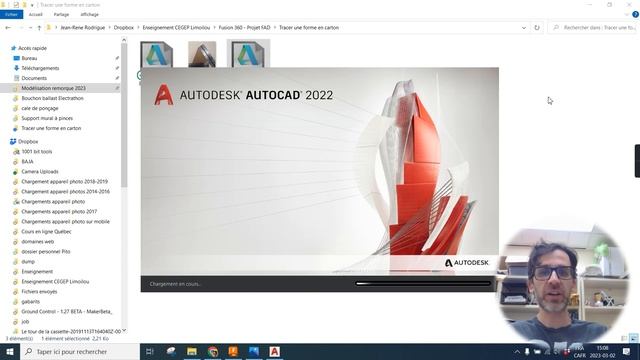
Task: Click Enseignement CEGEP Limoilou breadcrumb
Action: click(176, 28)
